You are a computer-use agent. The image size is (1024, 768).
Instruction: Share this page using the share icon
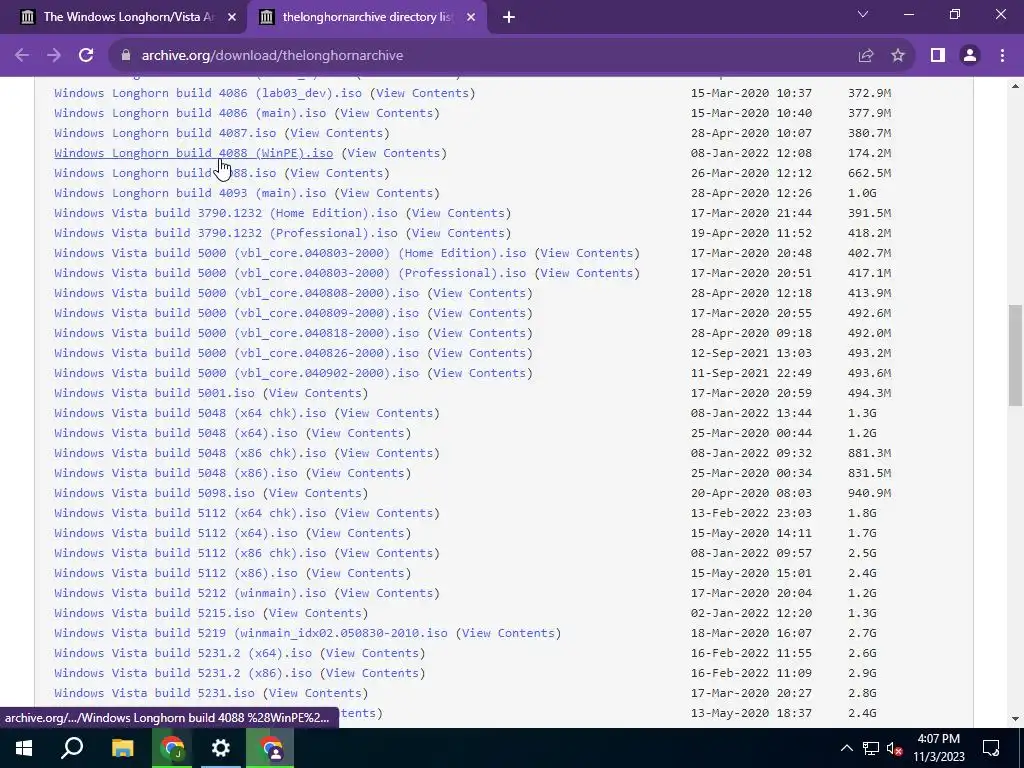[866, 56]
